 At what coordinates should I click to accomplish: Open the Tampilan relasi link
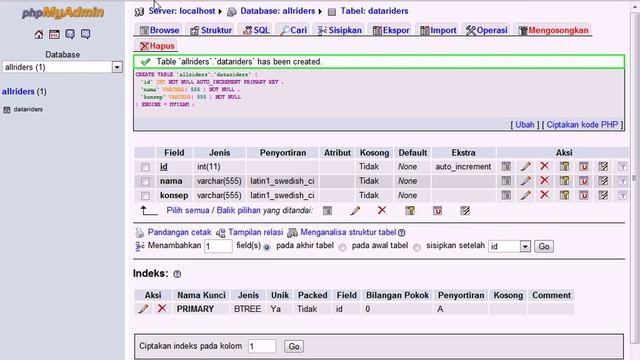256,232
